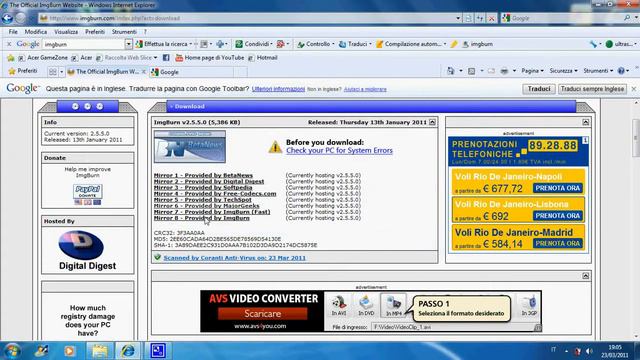Click Mirror 1 - Provided by BetaNews
Screen dimensions: 640x360
point(203,175)
